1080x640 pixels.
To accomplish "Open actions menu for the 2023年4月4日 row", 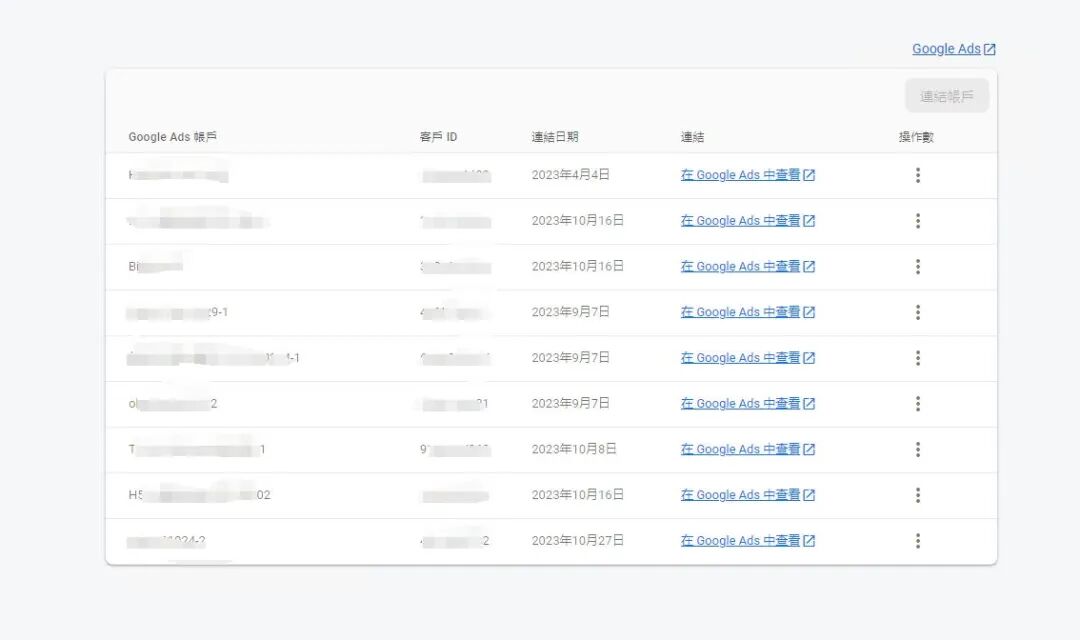I will [x=917, y=175].
